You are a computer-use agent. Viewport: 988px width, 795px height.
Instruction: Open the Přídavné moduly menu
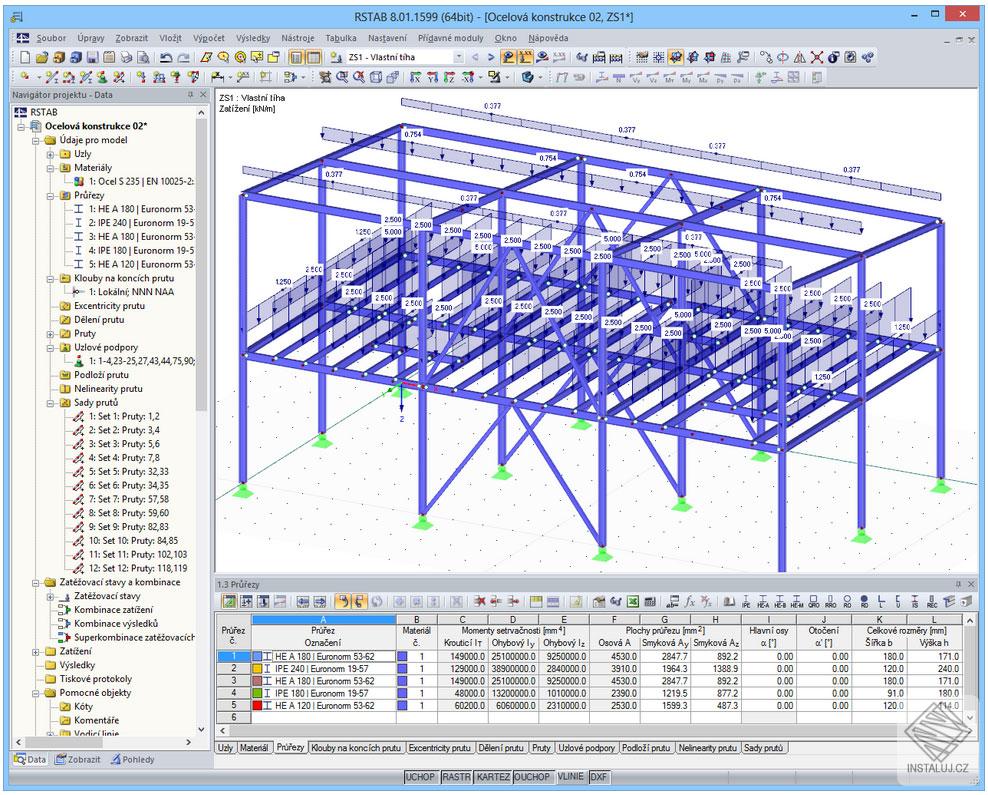pos(451,38)
